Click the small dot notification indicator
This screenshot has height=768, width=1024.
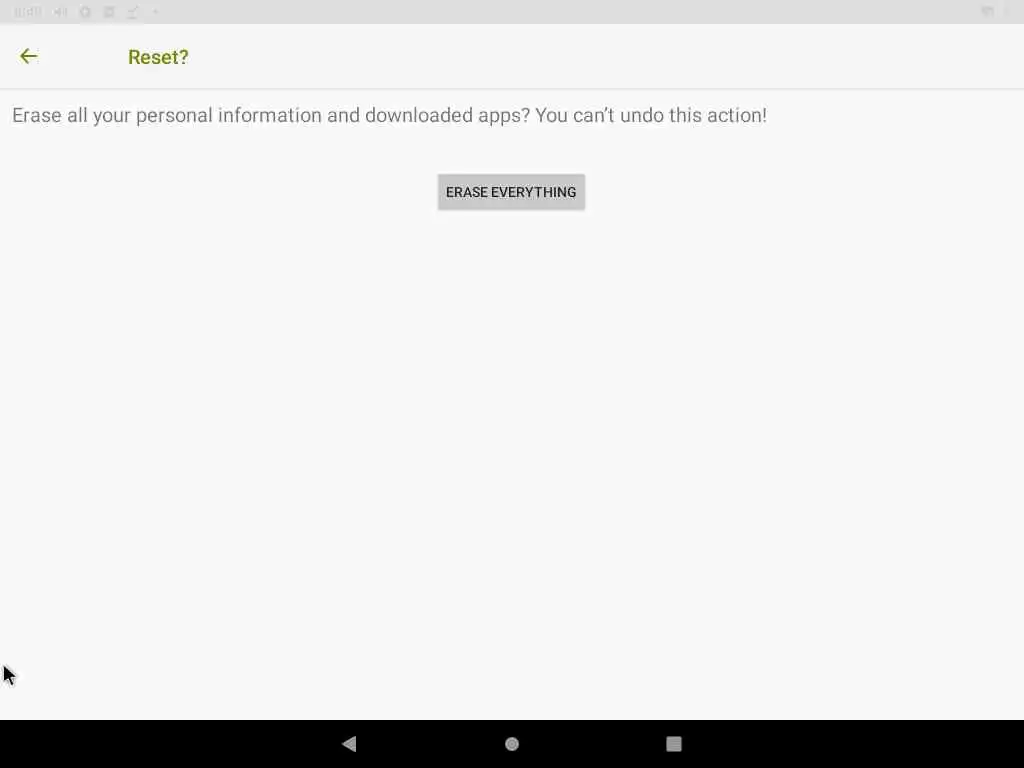(155, 12)
